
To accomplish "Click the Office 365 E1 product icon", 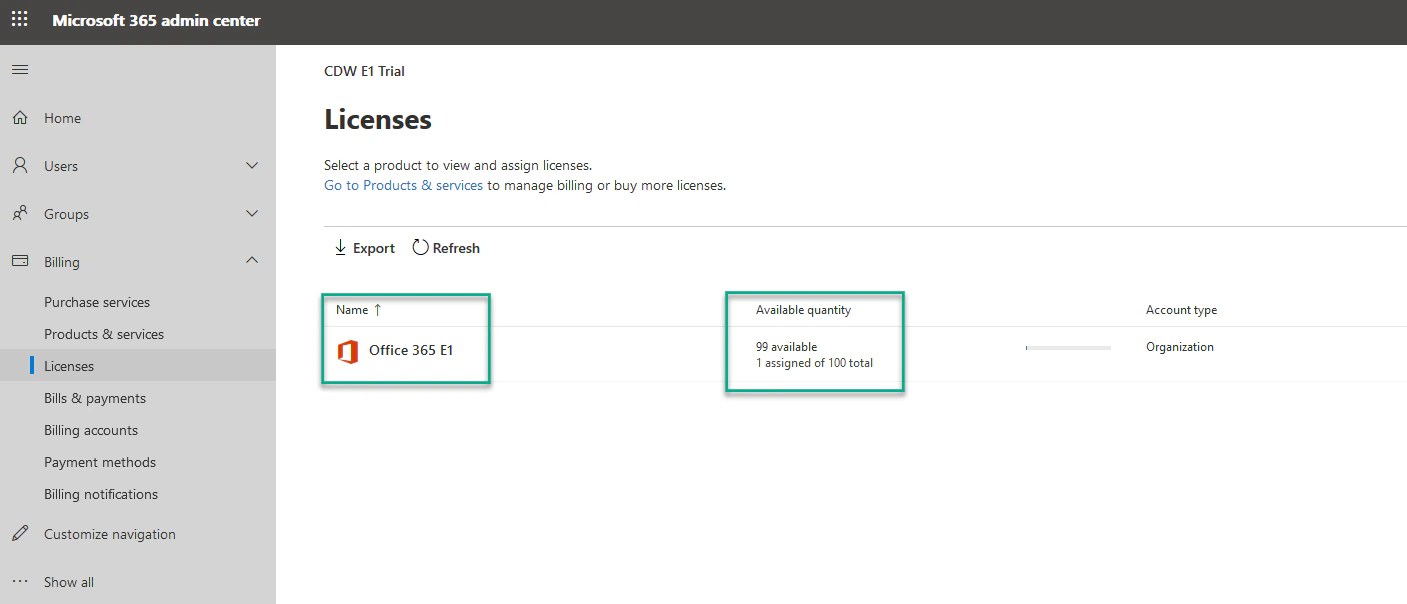I will pyautogui.click(x=349, y=350).
